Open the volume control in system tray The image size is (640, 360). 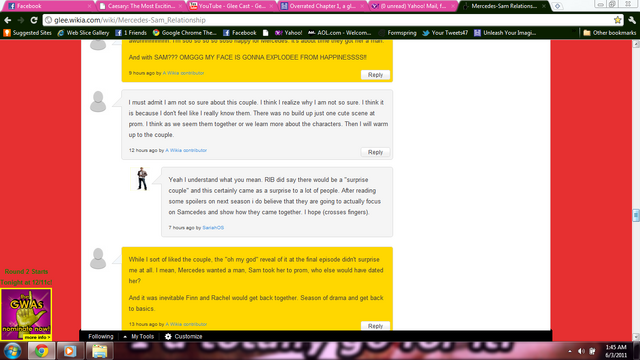tap(581, 351)
